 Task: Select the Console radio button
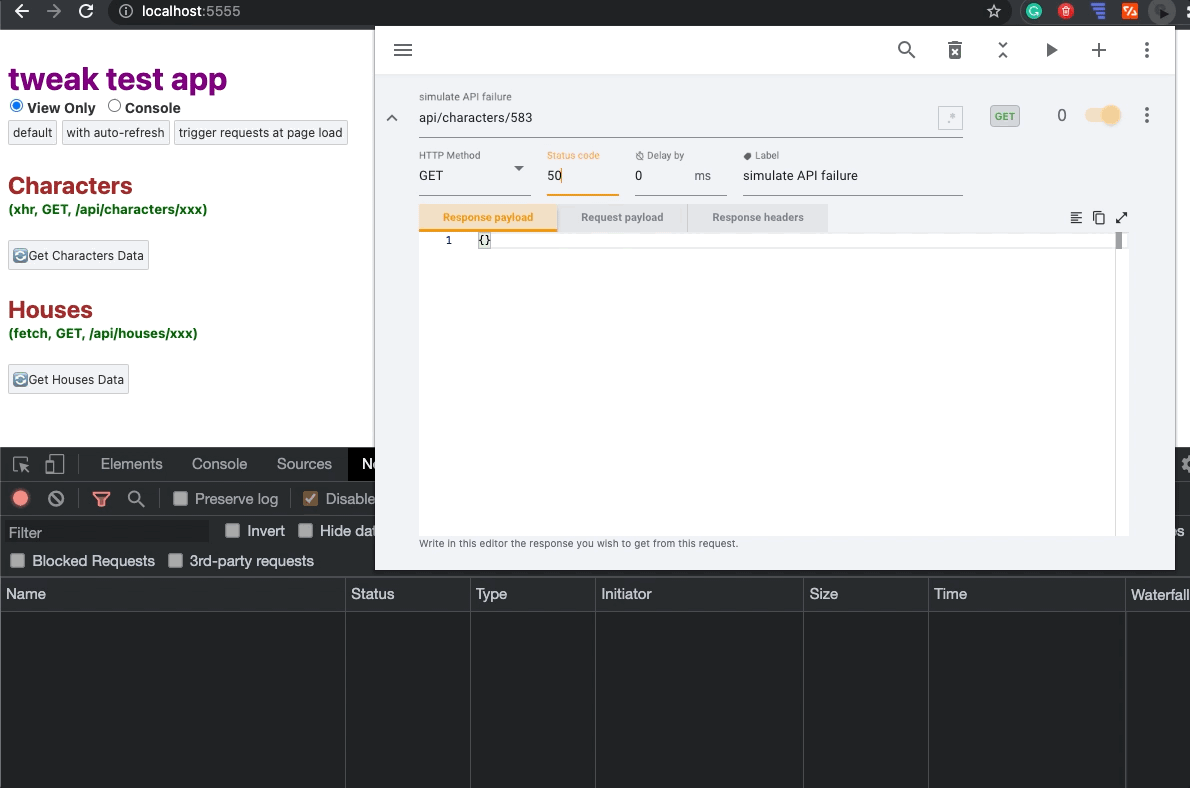(115, 106)
